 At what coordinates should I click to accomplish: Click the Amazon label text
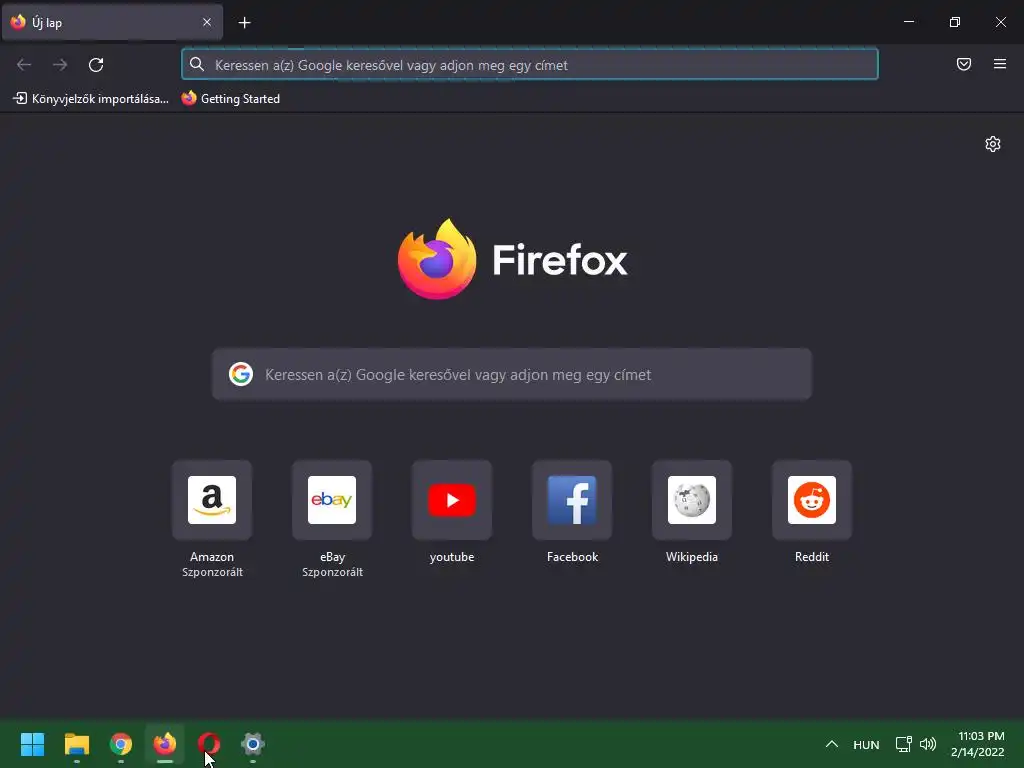point(212,557)
